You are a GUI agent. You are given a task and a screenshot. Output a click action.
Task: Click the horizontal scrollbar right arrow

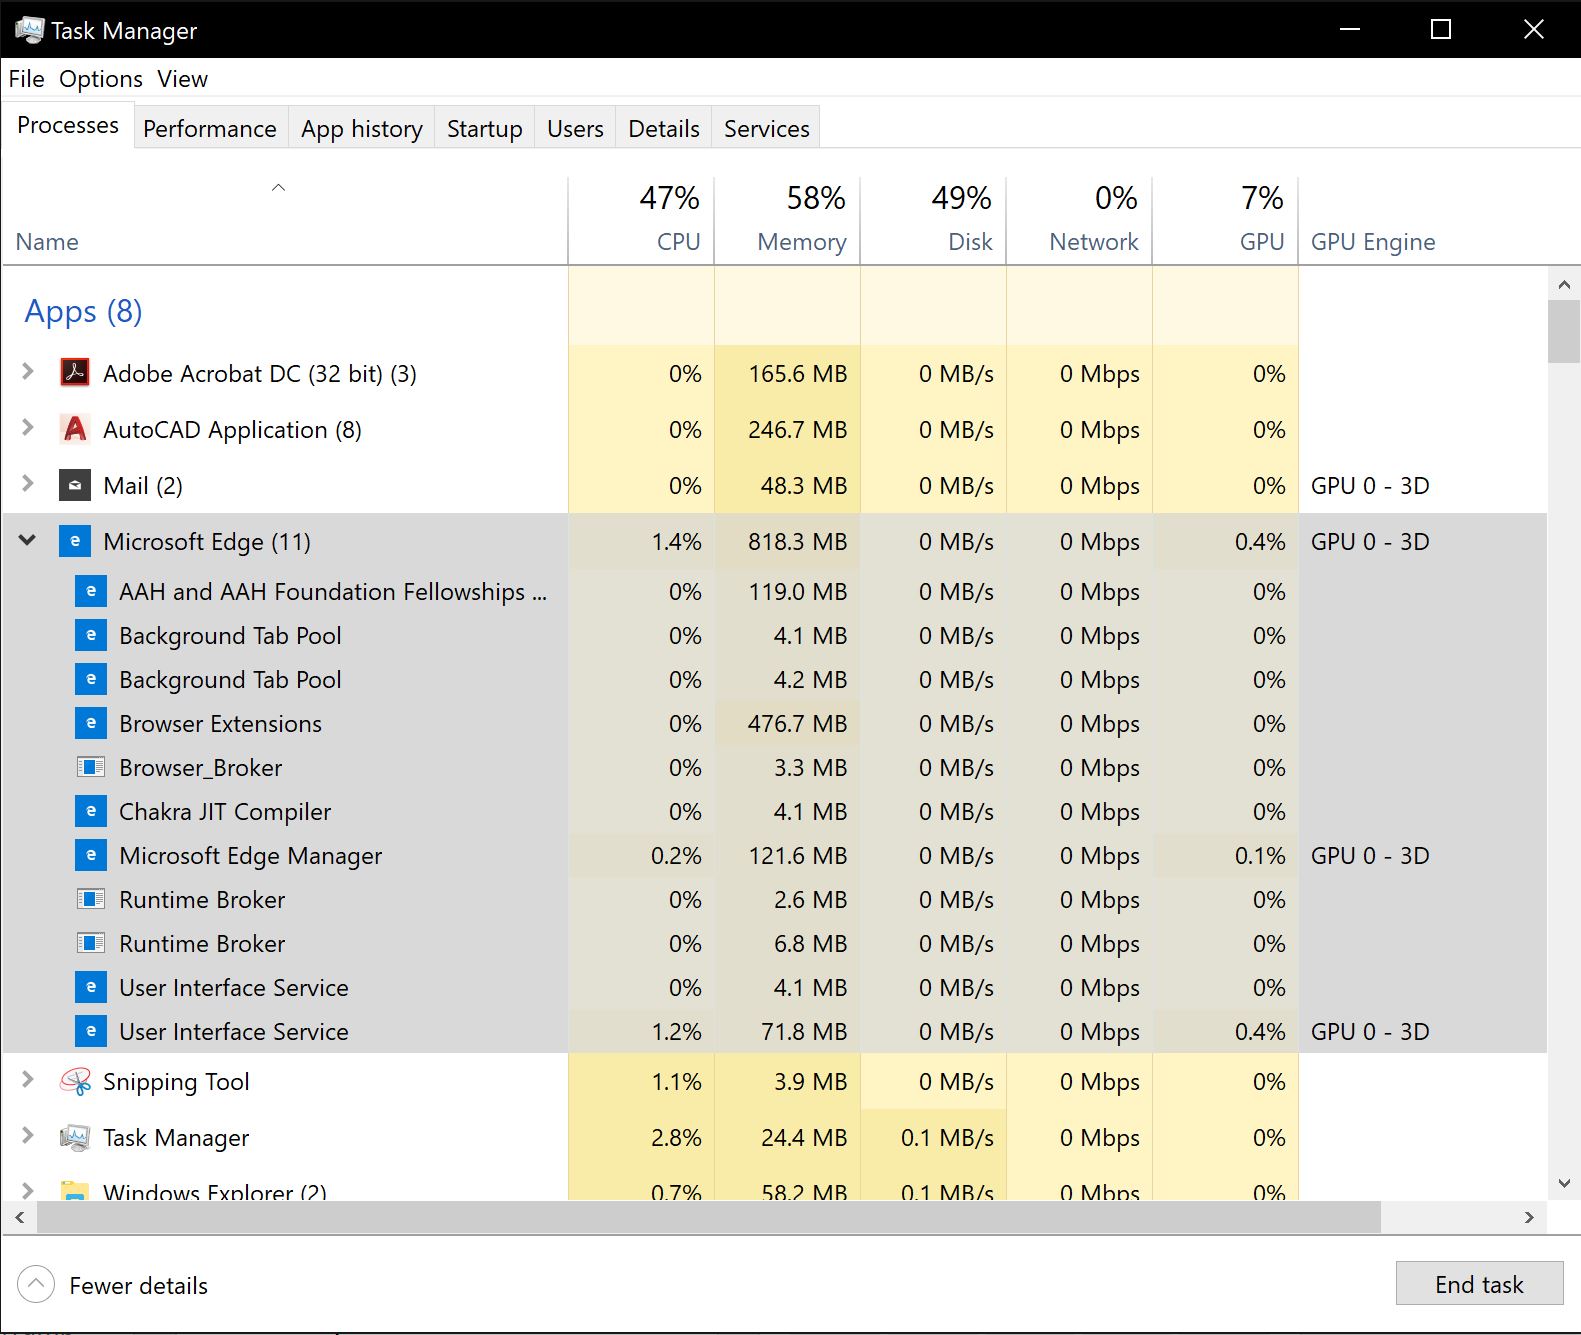1529,1217
